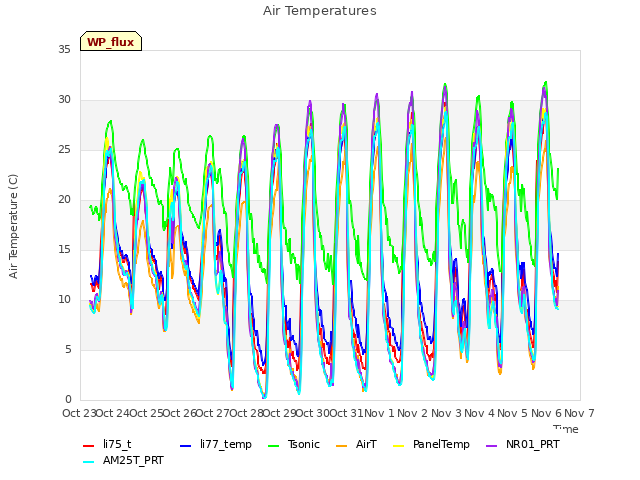Select the PanelTemp legend label
The image size is (640, 480).
tap(441, 444)
